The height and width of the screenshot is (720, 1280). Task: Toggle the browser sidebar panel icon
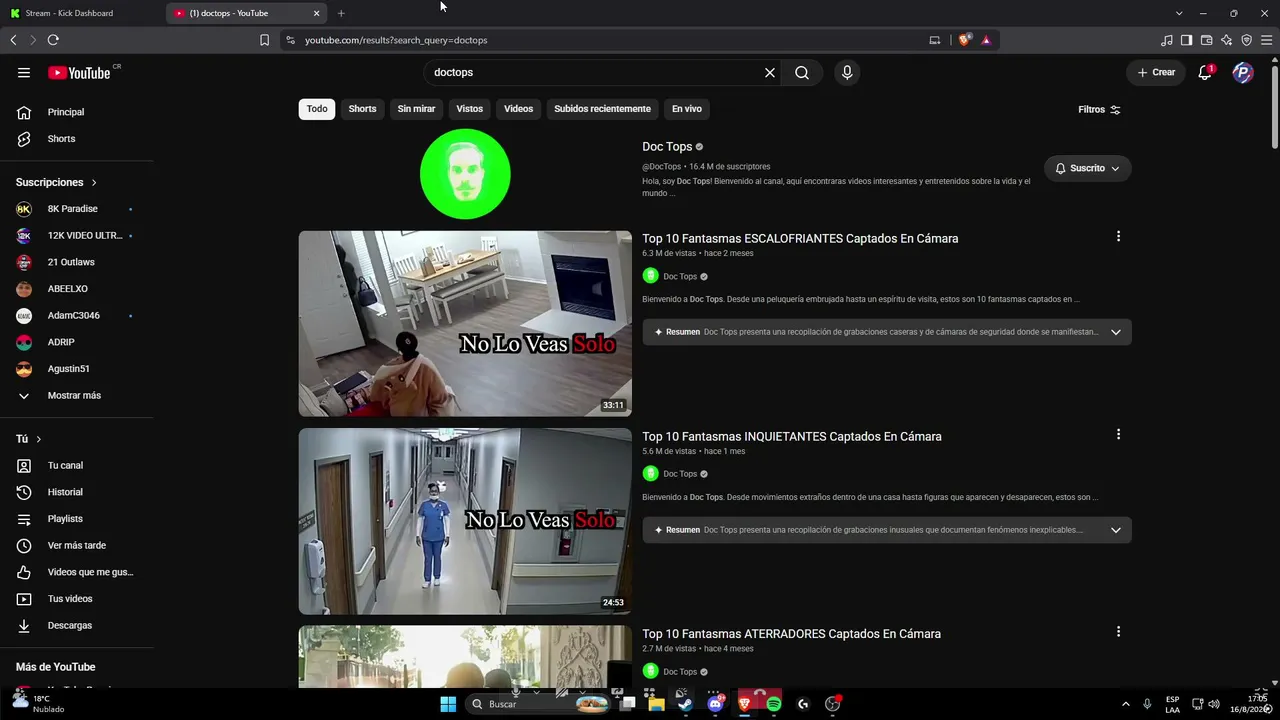(x=1187, y=40)
